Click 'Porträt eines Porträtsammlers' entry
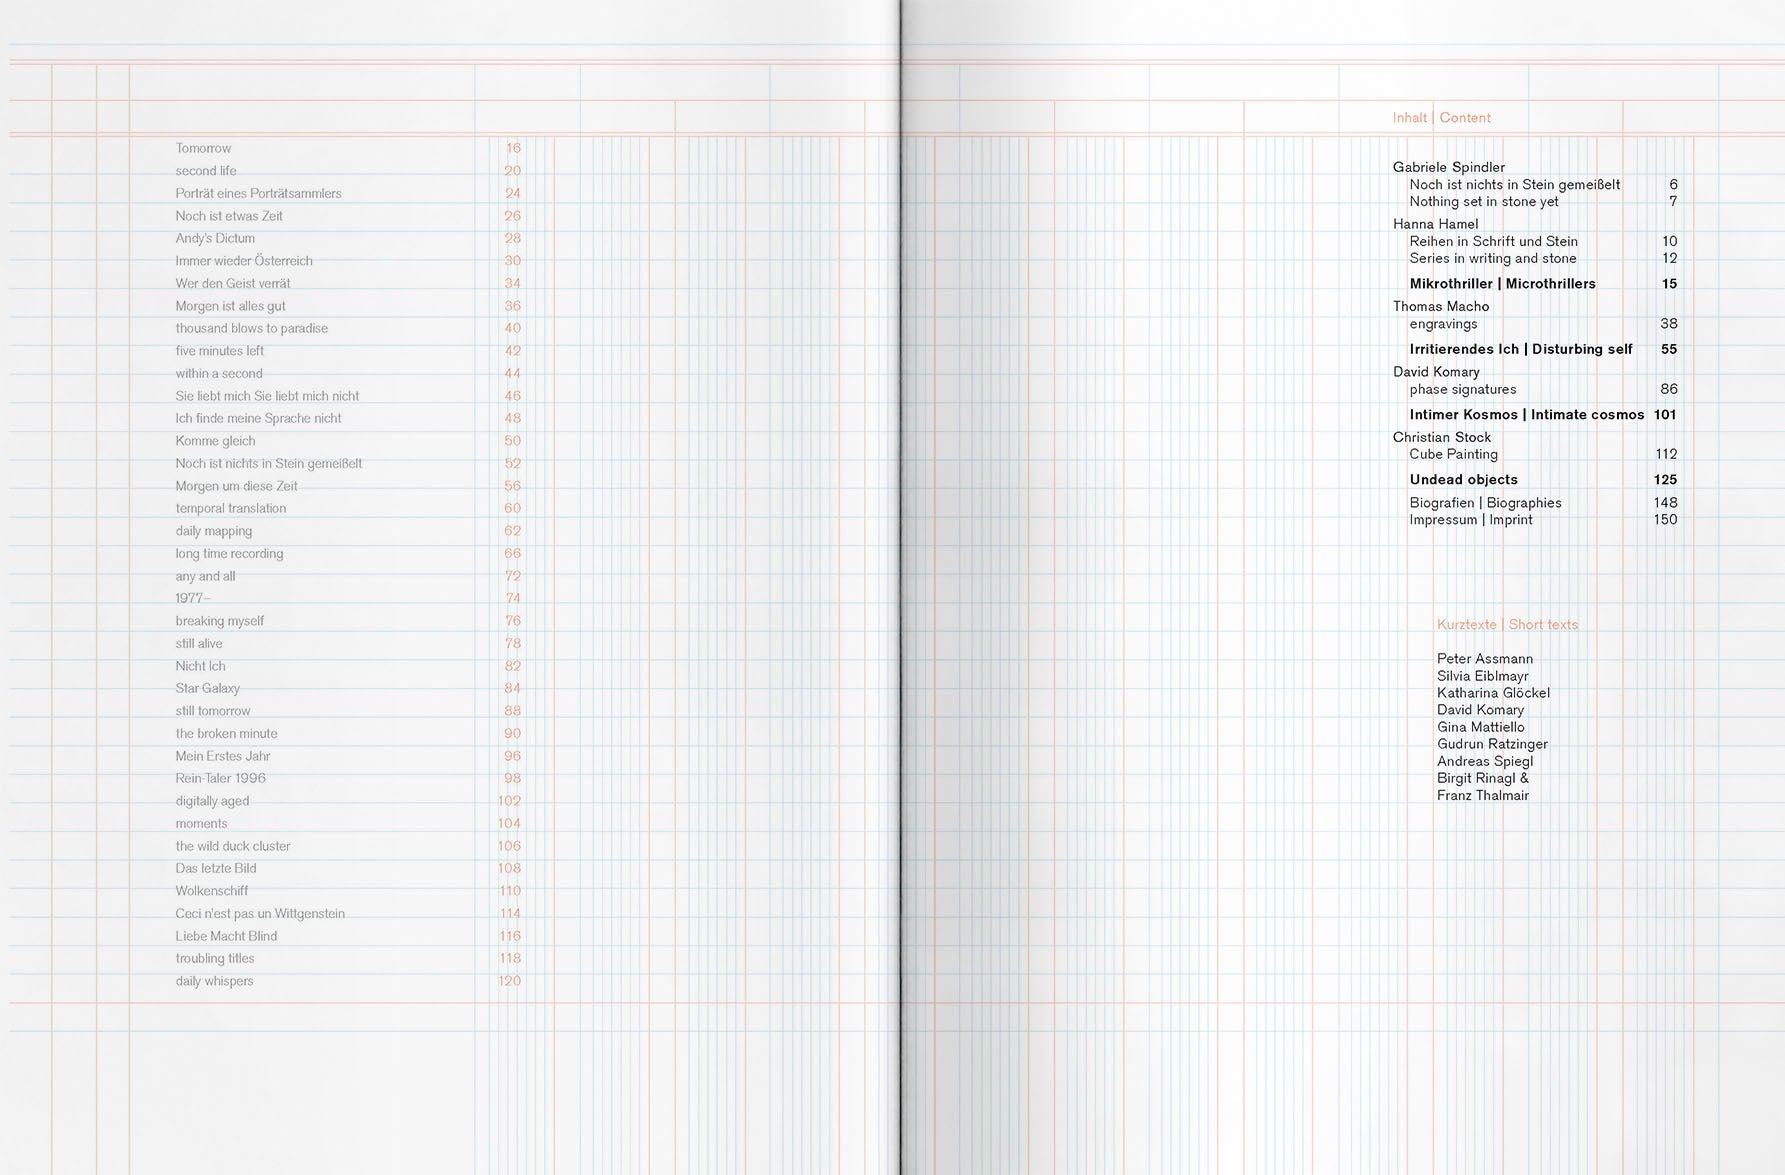Screen dimensions: 1785x1175 click(x=258, y=193)
